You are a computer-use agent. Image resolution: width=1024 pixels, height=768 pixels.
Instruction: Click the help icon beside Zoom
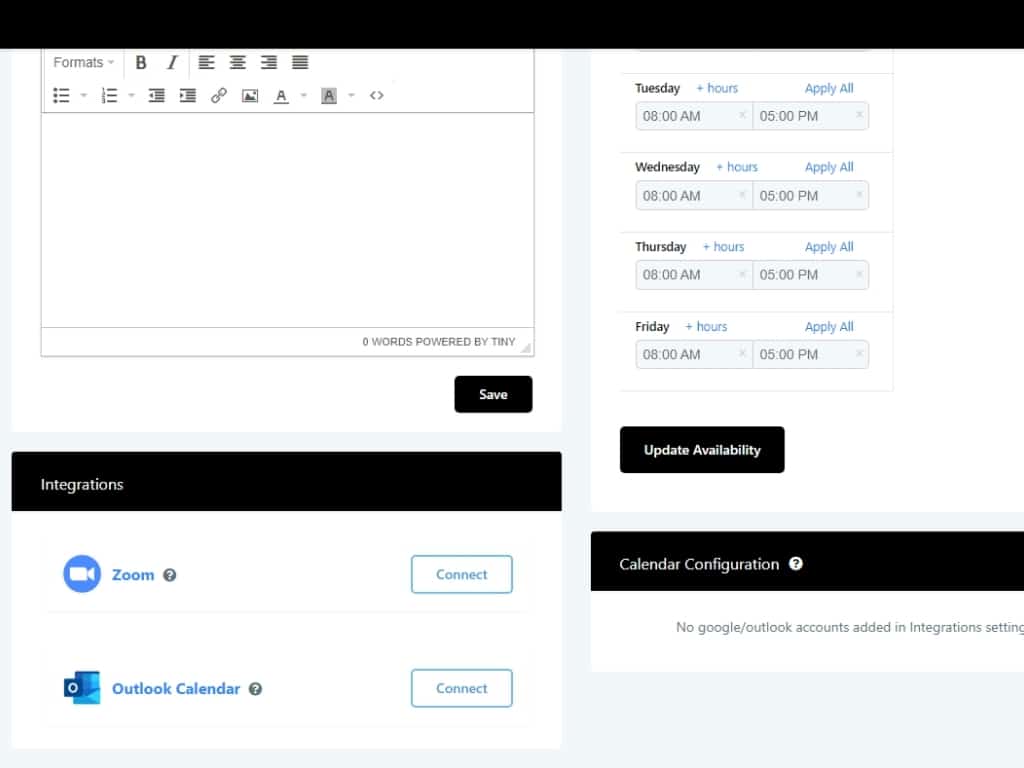pos(170,575)
